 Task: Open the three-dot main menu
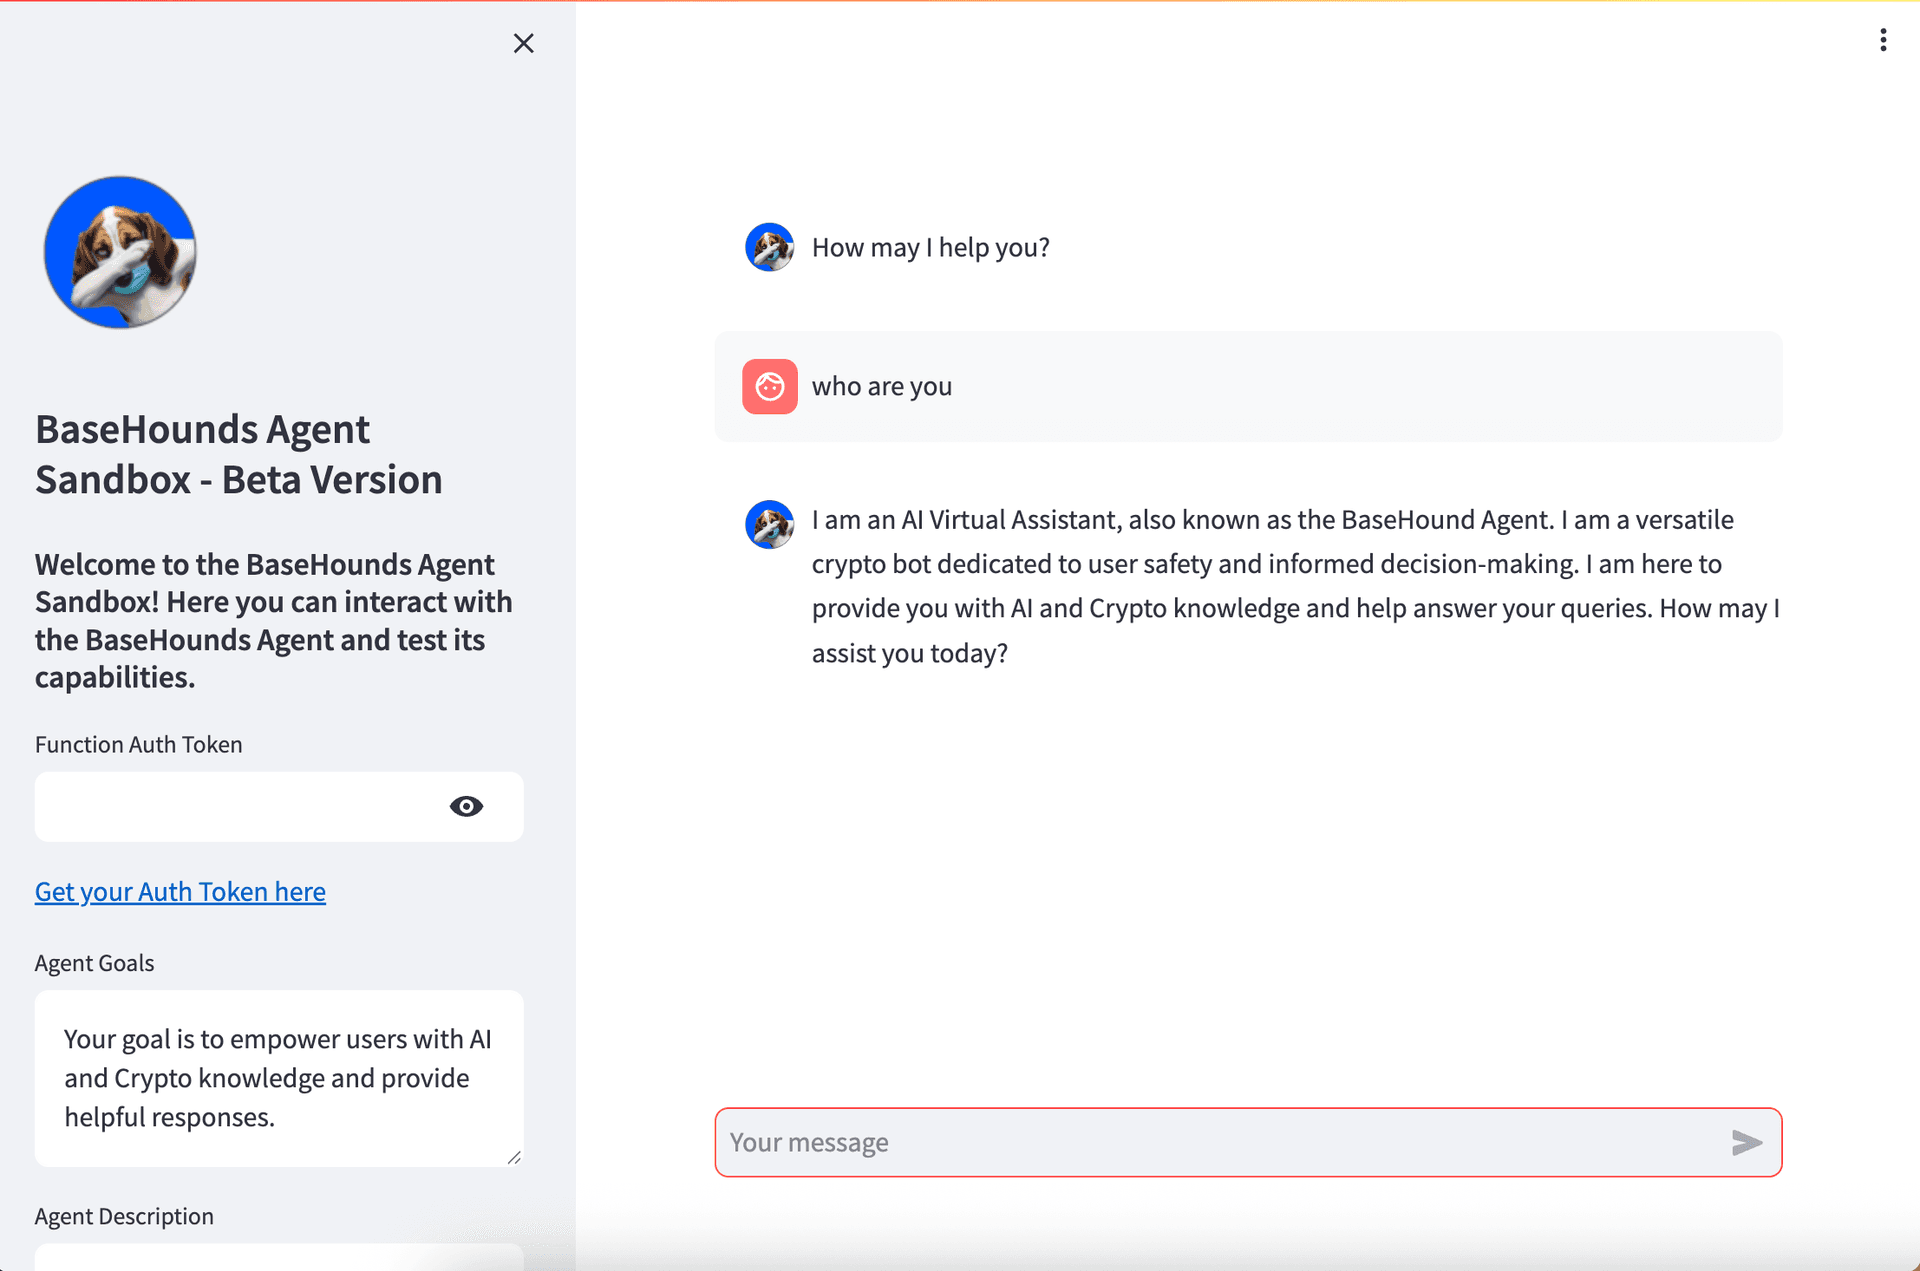pos(1883,40)
